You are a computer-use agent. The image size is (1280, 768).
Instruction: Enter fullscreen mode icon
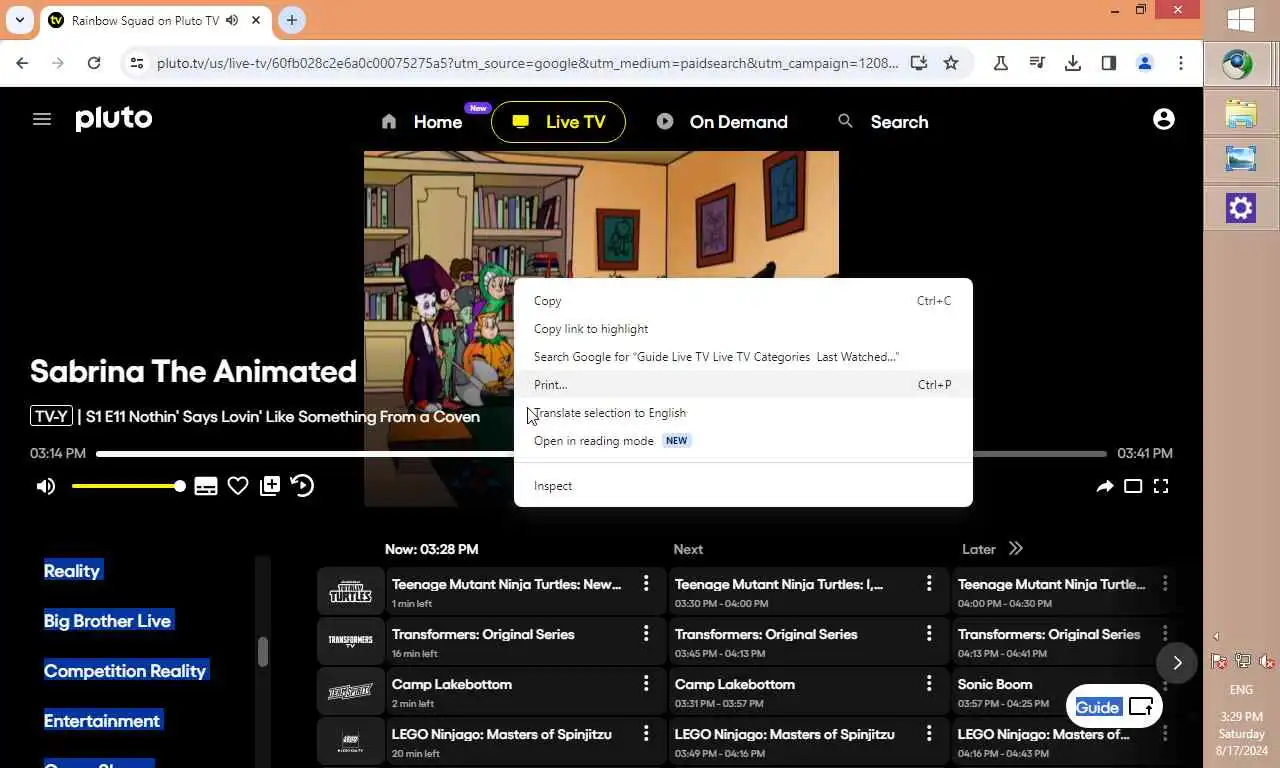(x=1161, y=486)
